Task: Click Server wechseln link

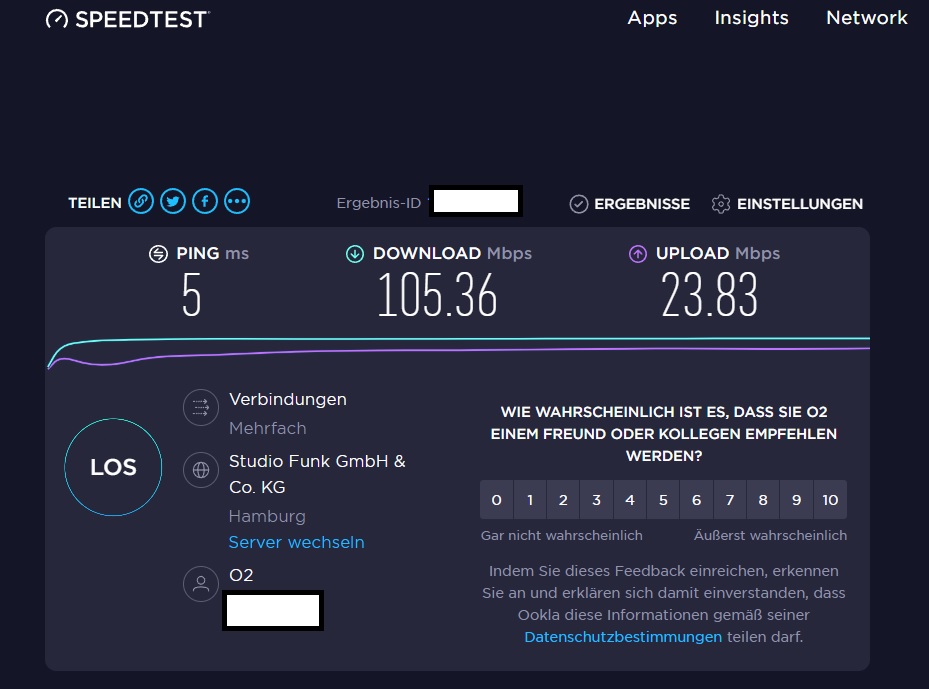Action: 296,542
